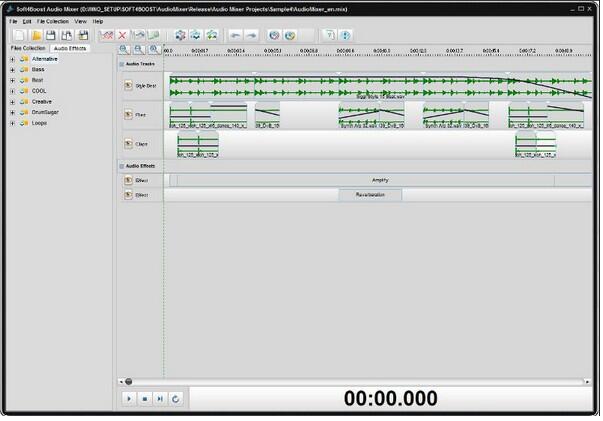Start playback with the play button
603x421 pixels.
coord(129,399)
